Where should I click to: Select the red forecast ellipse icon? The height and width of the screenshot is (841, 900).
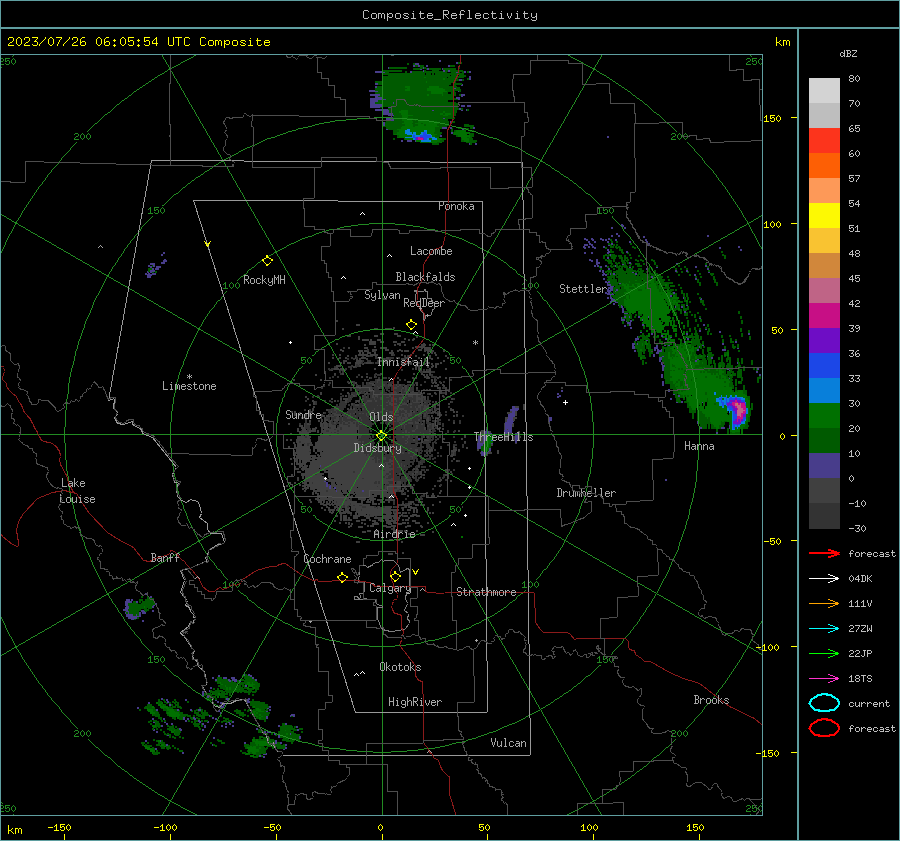pos(824,728)
